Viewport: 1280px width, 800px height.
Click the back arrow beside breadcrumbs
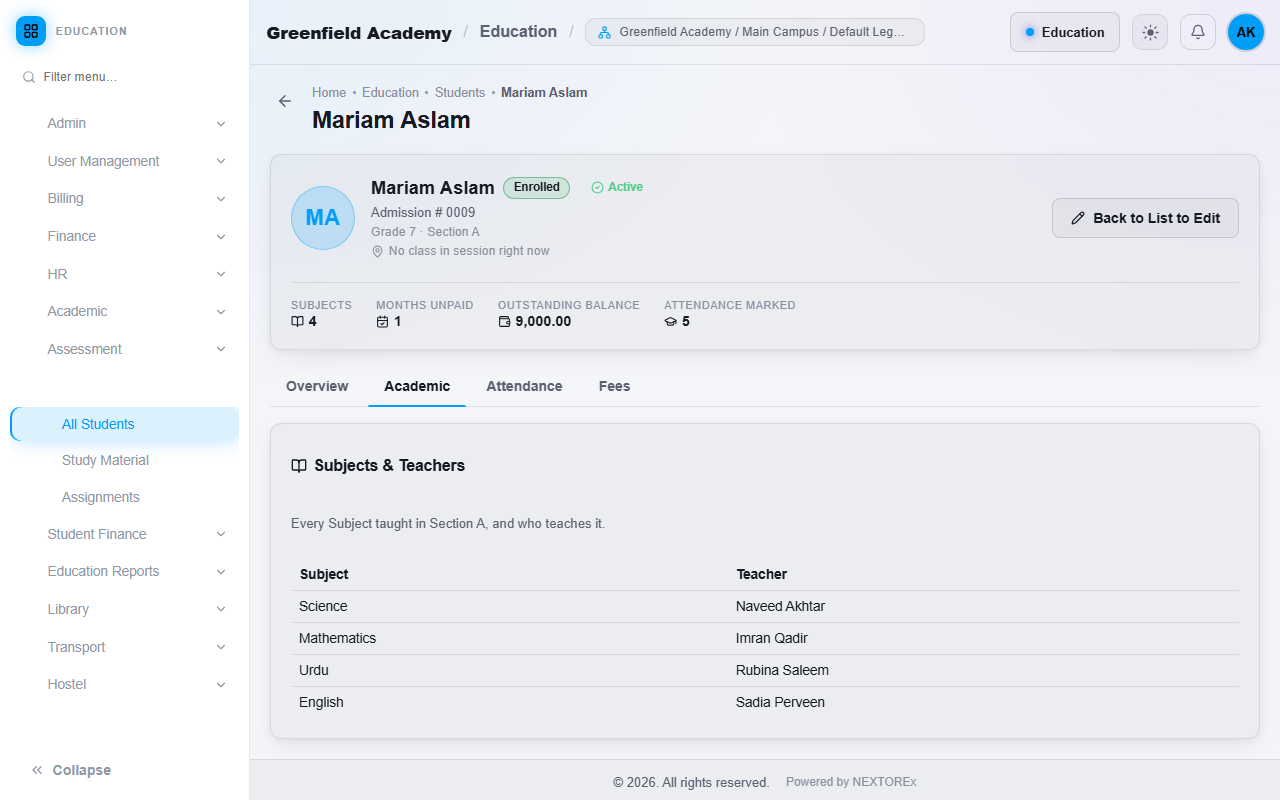click(285, 101)
